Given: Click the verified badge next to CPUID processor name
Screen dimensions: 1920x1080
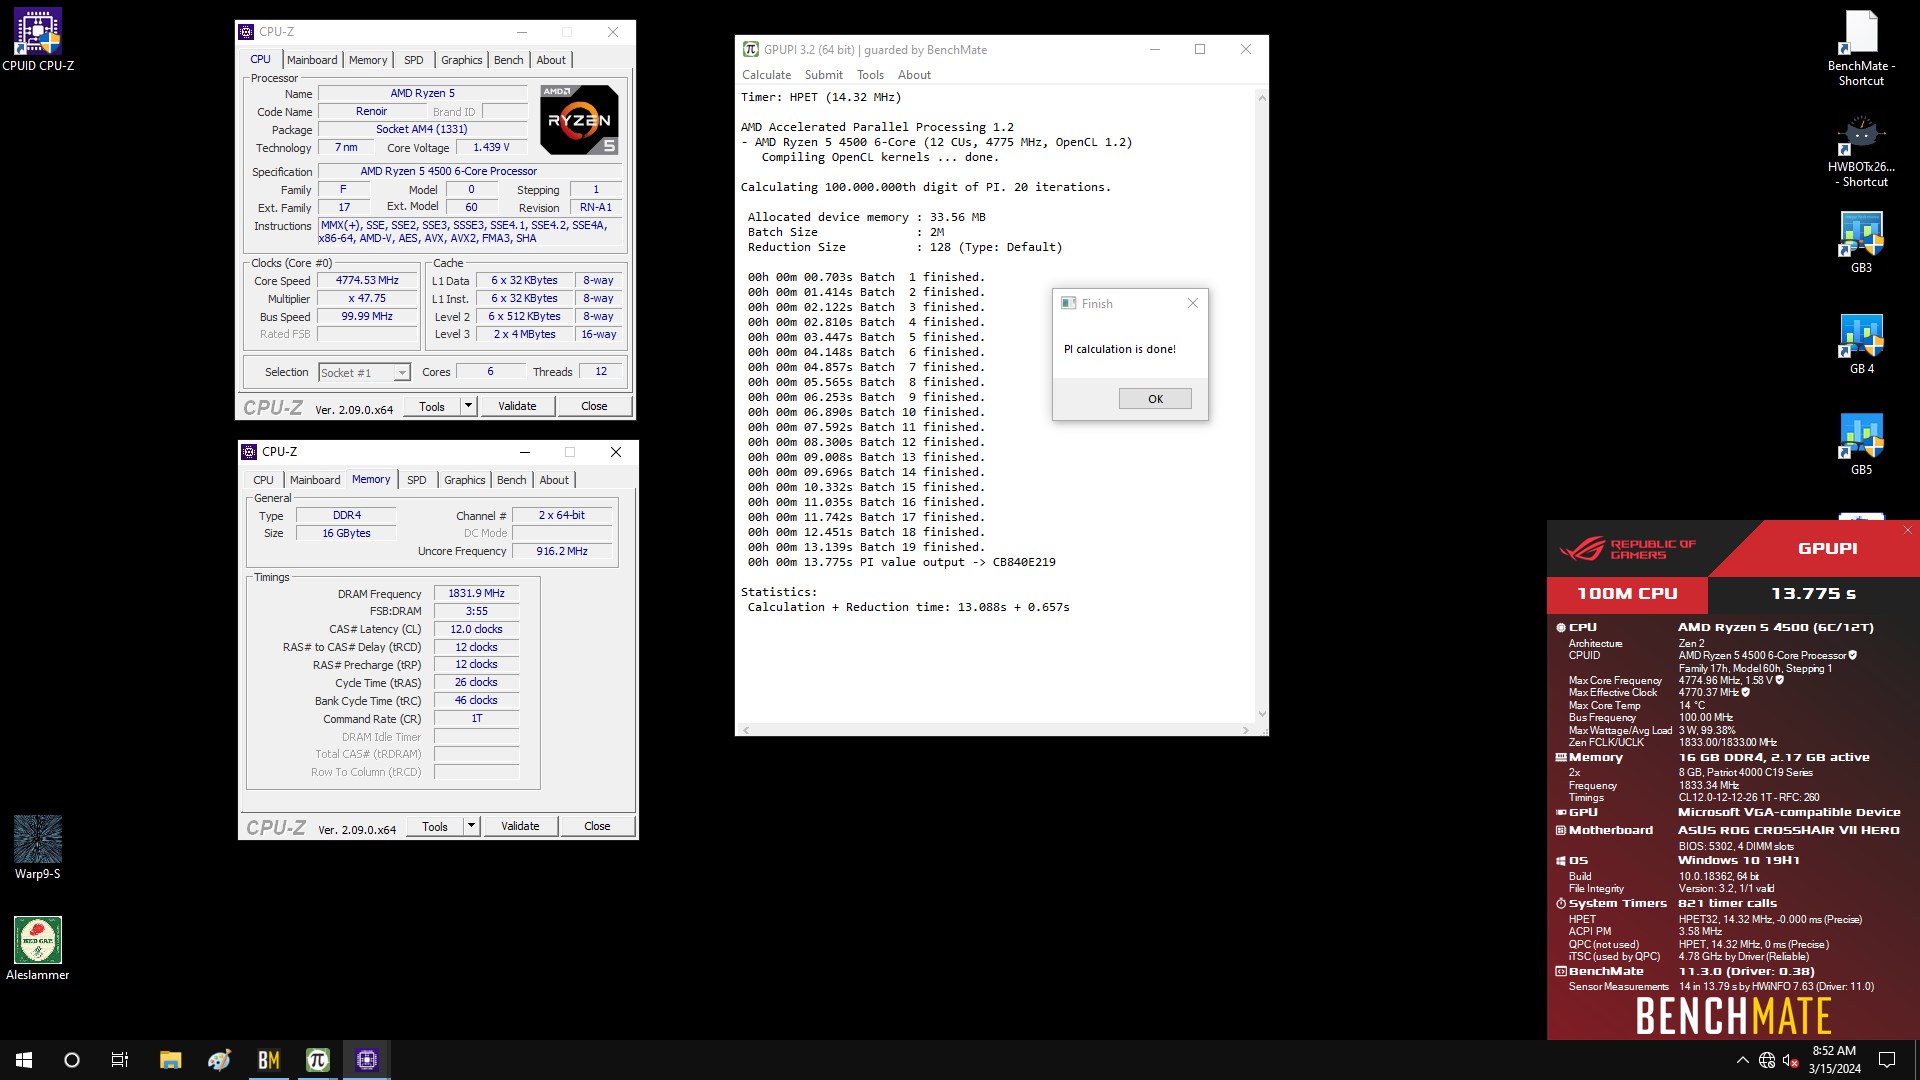Looking at the screenshot, I should pyautogui.click(x=1853, y=655).
